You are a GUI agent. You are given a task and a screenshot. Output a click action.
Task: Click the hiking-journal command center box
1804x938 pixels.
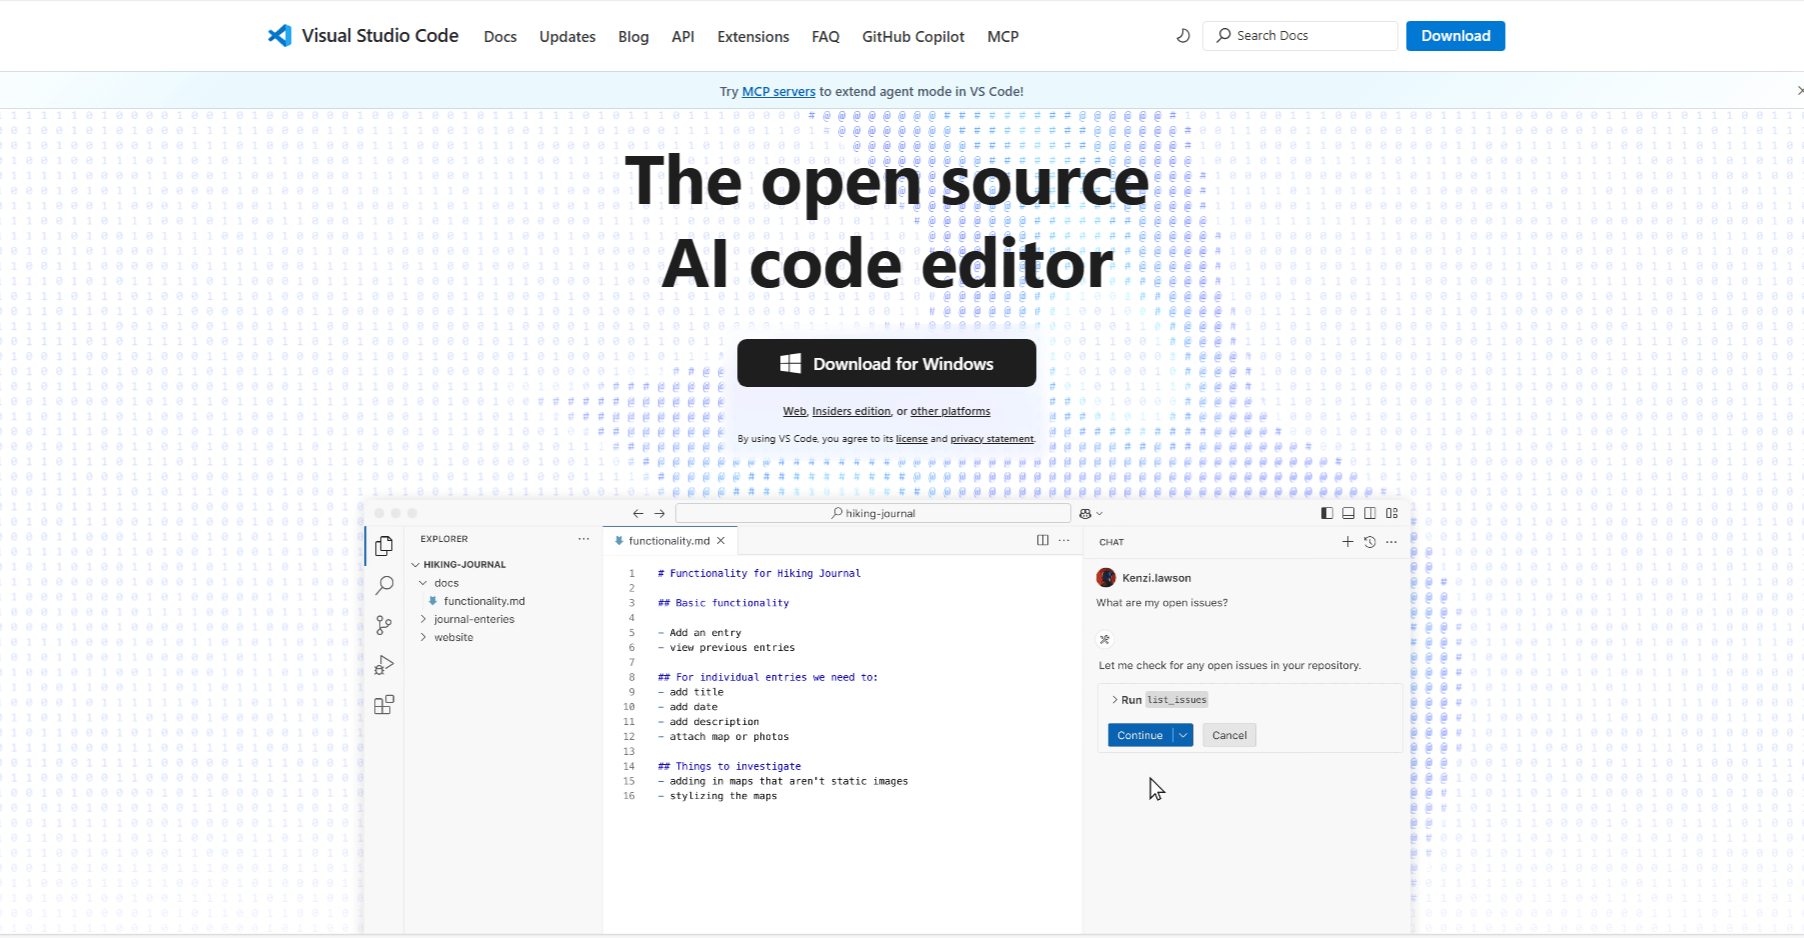tap(873, 513)
